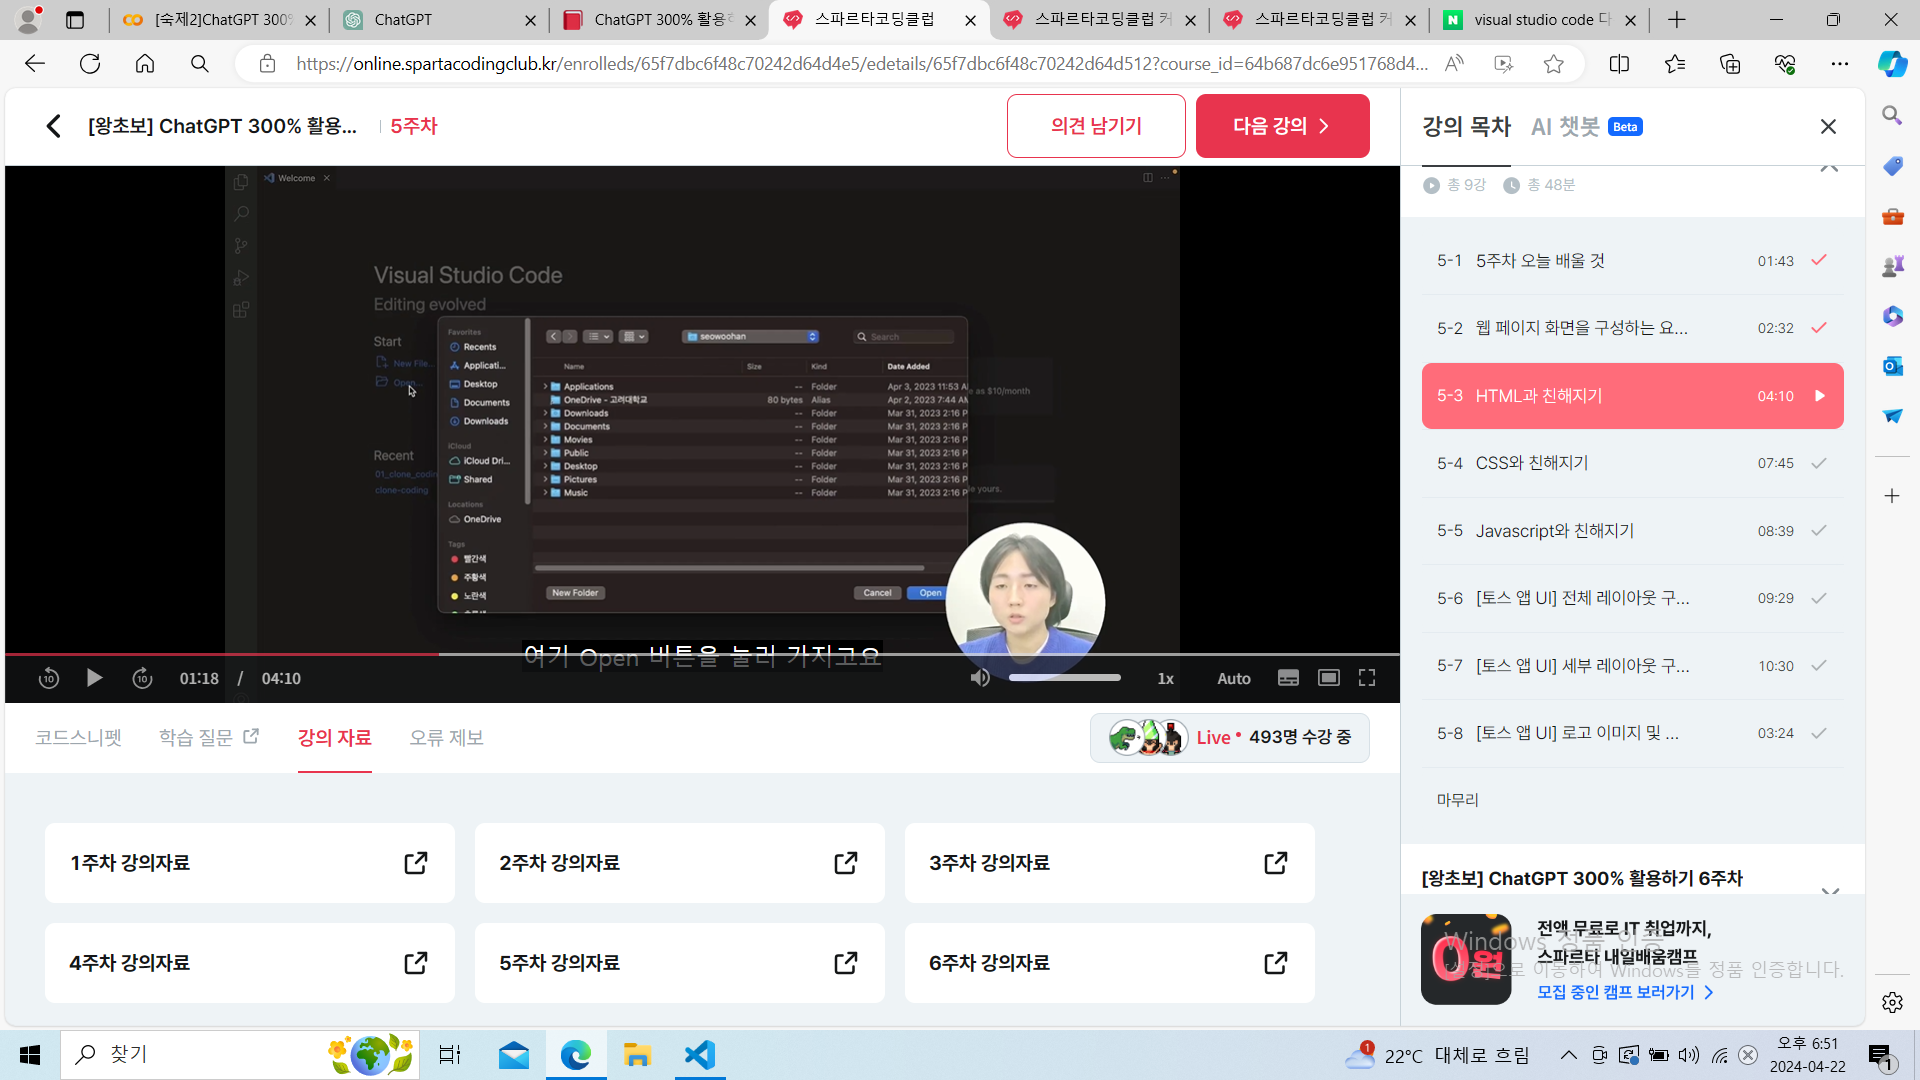Open the sidebar settings gear
This screenshot has height=1080, width=1920.
(x=1892, y=1002)
